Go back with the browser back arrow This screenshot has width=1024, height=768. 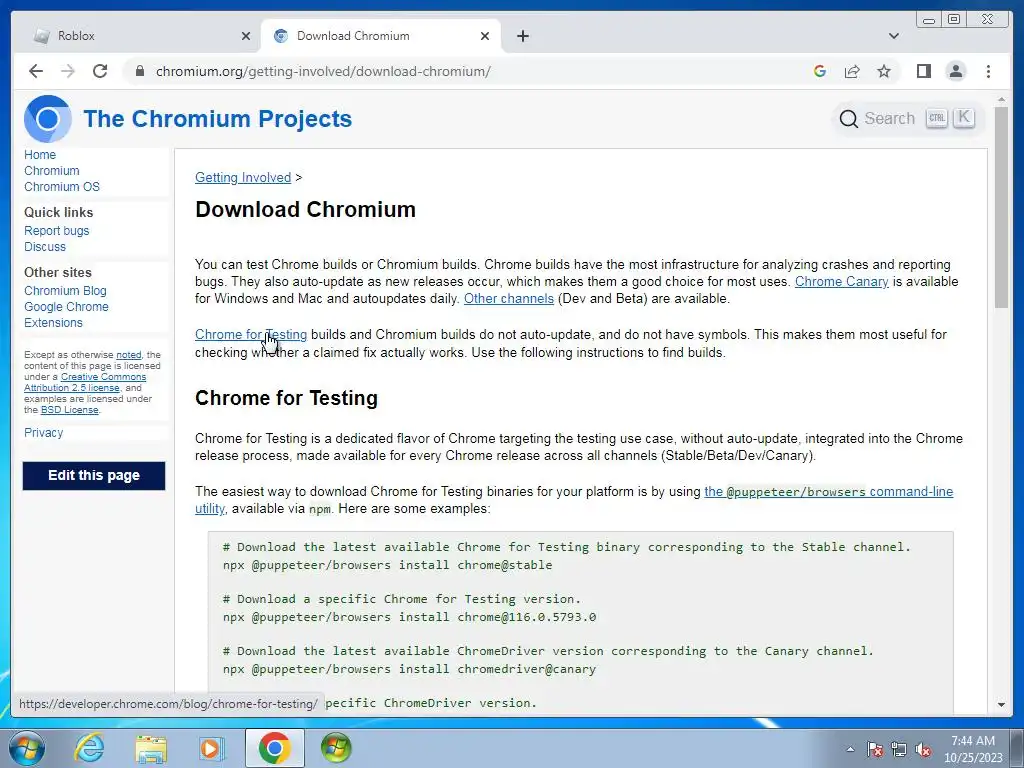pyautogui.click(x=36, y=71)
